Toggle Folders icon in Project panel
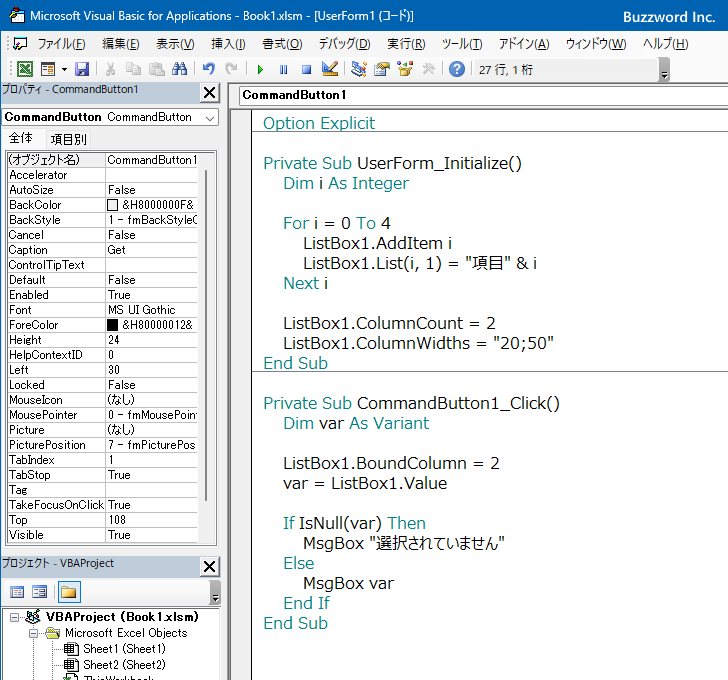This screenshot has height=680, width=728. (69, 592)
